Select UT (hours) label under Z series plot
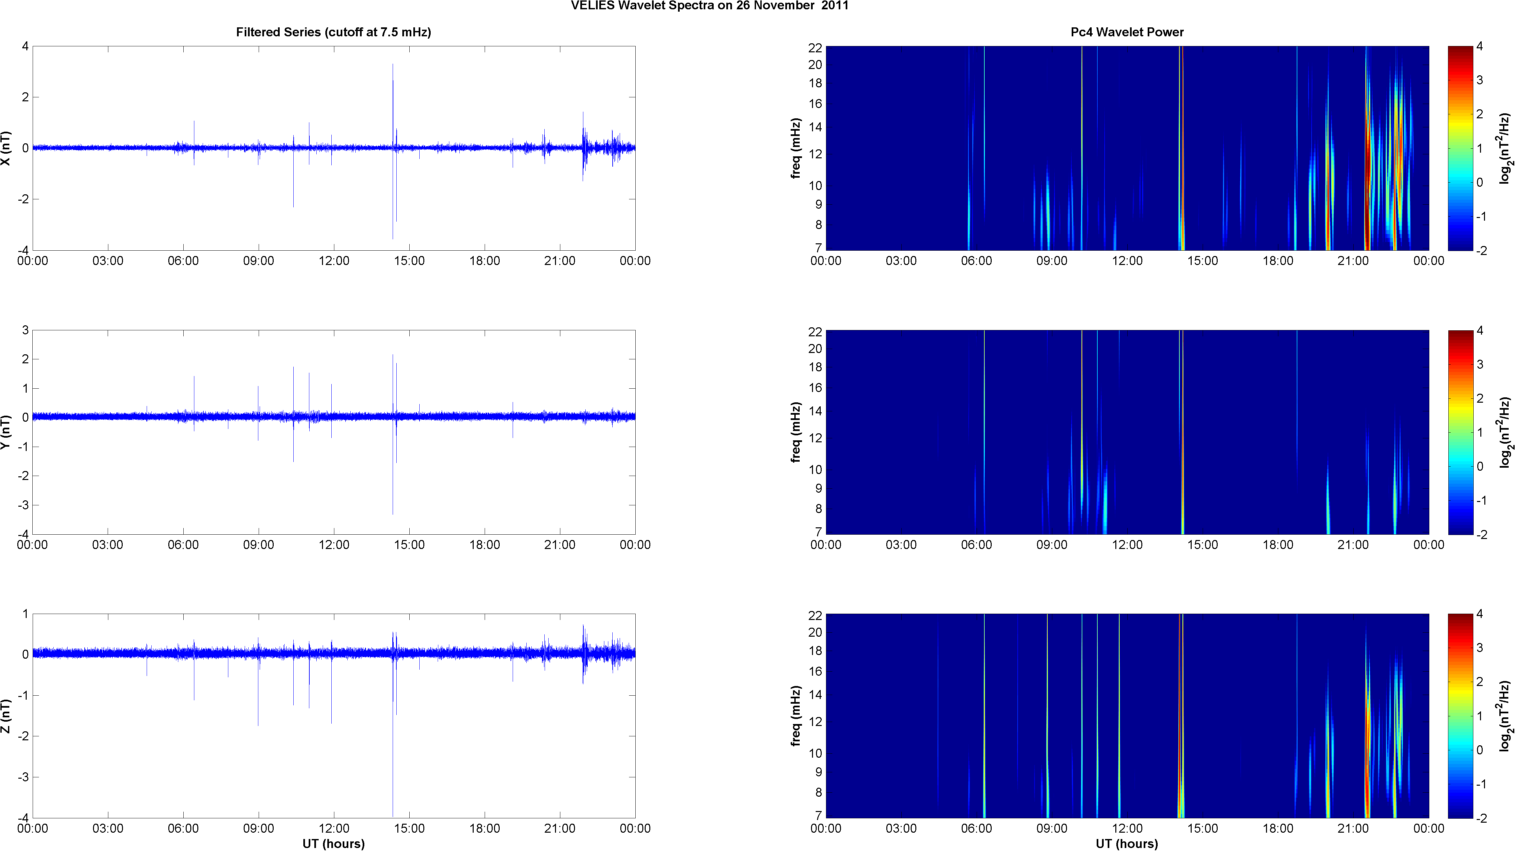The width and height of the screenshot is (1515, 851). (x=333, y=843)
